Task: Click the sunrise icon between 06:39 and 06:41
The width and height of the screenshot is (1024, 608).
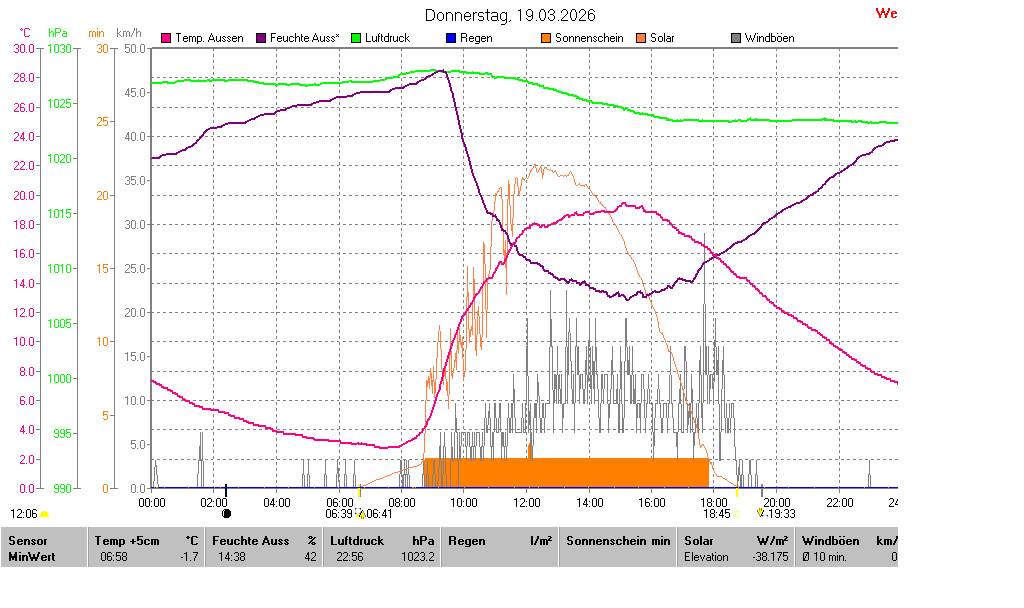Action: tap(361, 514)
